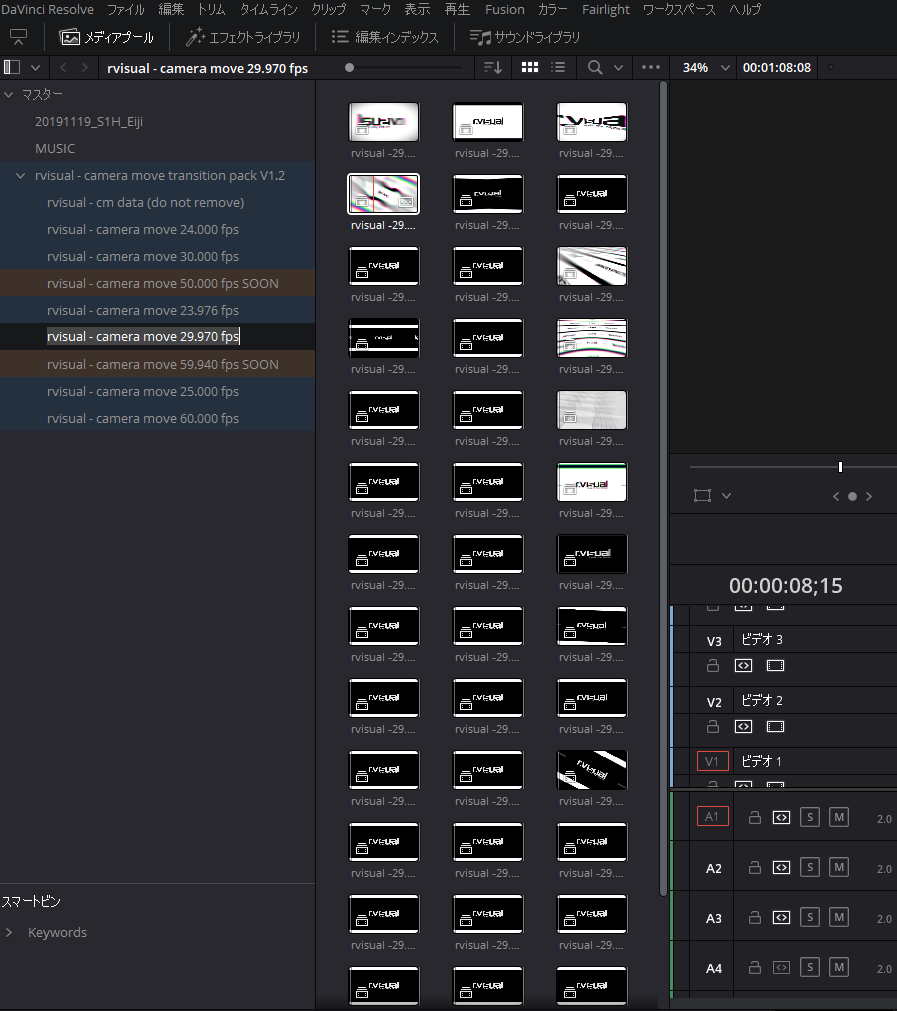Open the Fairlight menu
This screenshot has width=897, height=1011.
(606, 10)
